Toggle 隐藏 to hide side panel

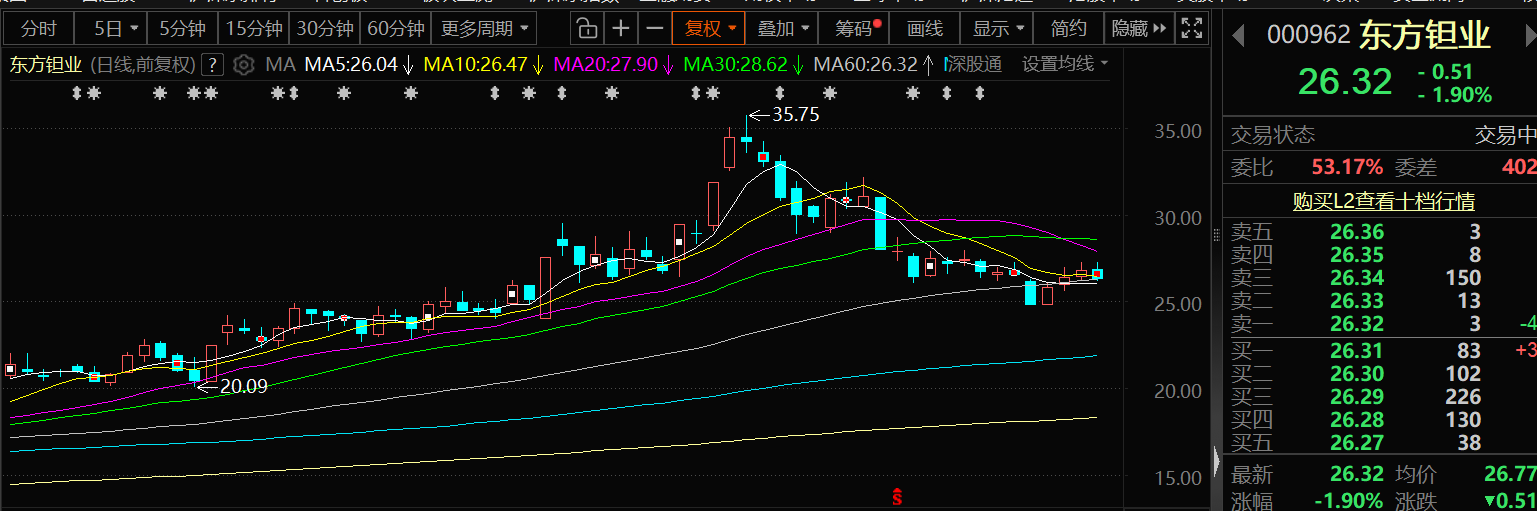[1138, 28]
